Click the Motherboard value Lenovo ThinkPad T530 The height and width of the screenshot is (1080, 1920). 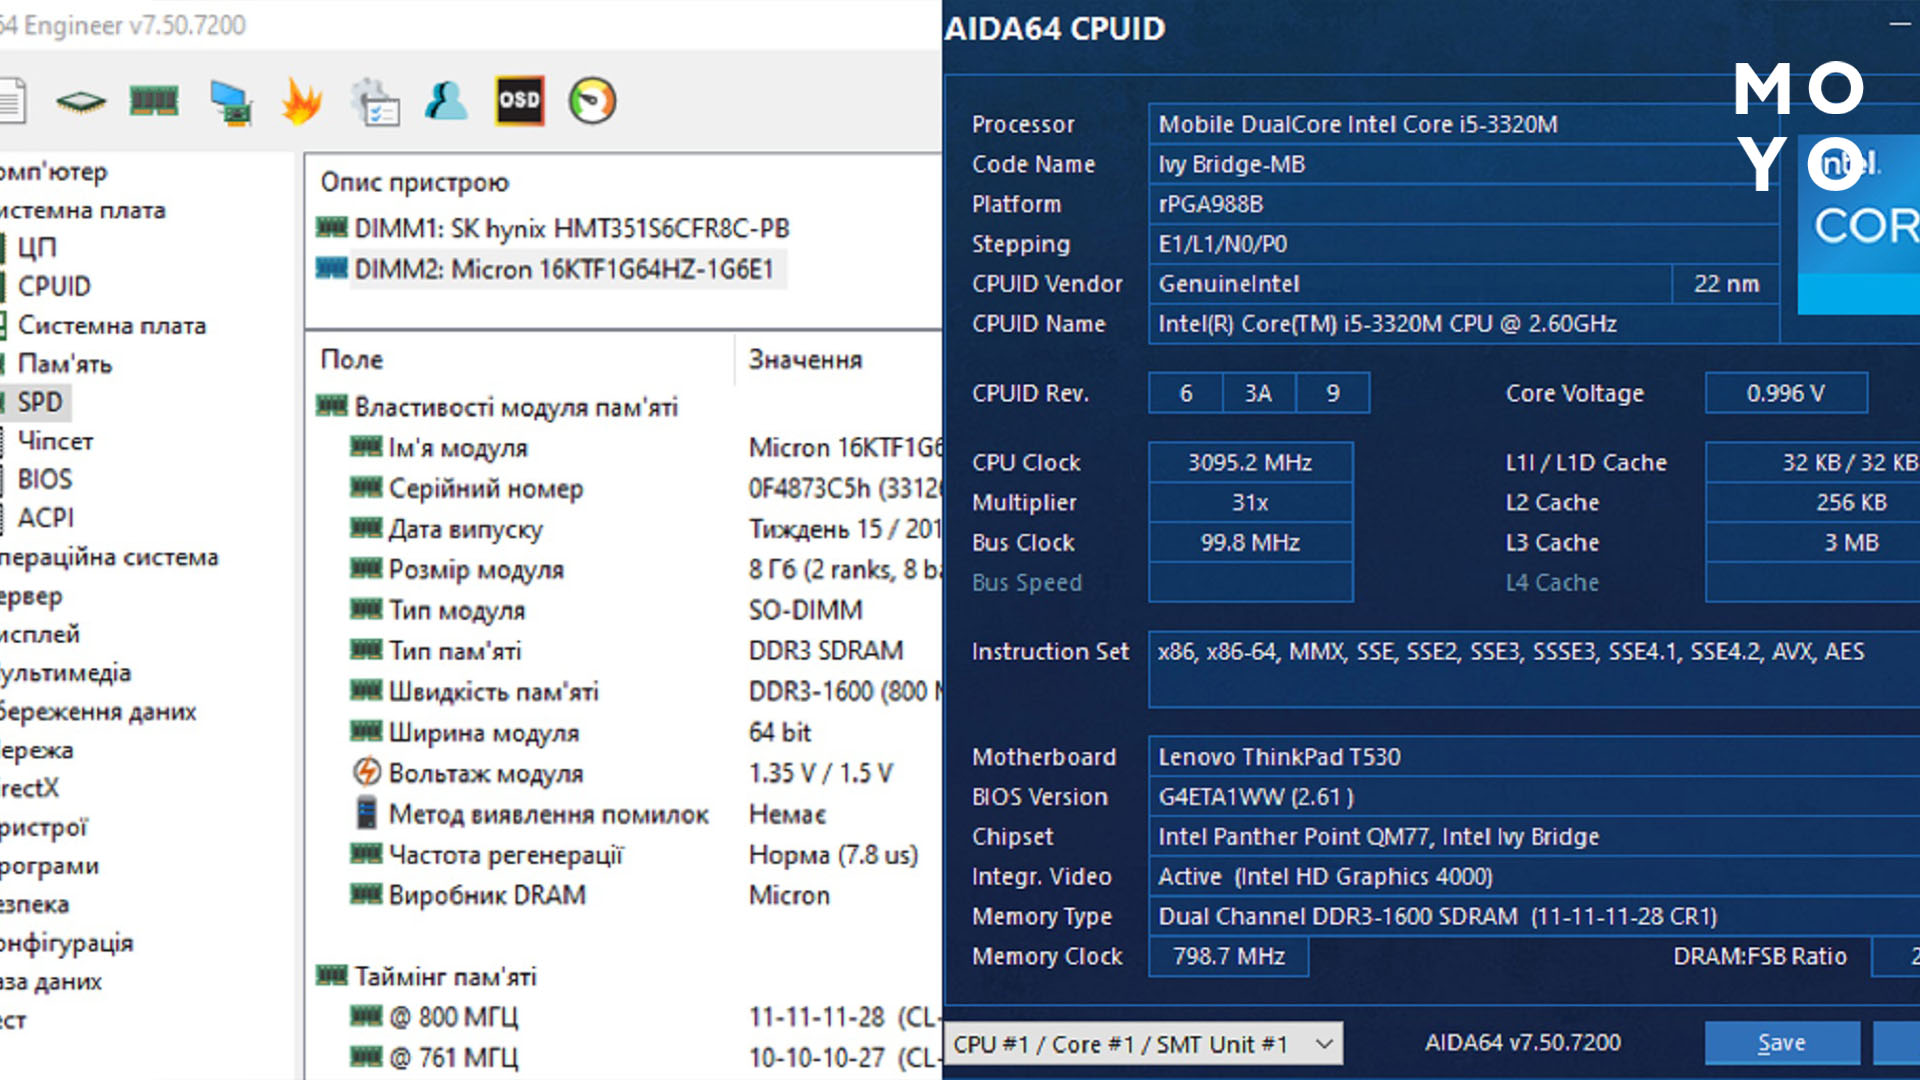(x=1534, y=757)
